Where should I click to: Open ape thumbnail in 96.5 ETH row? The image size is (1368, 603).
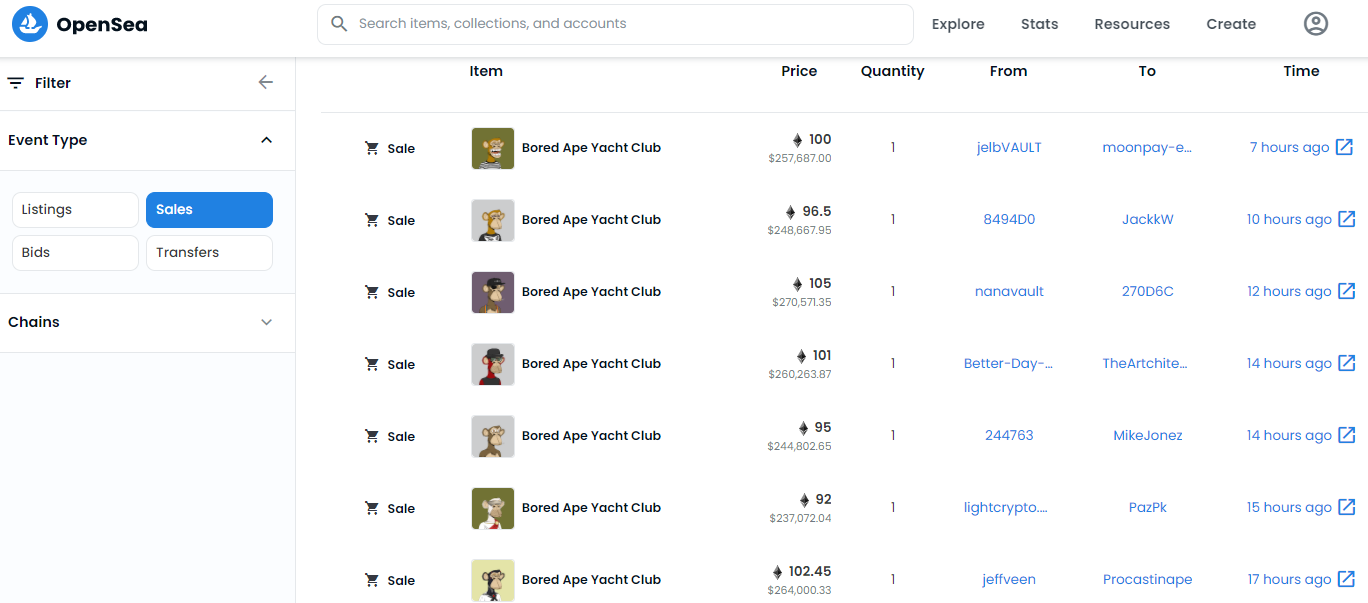pos(493,220)
